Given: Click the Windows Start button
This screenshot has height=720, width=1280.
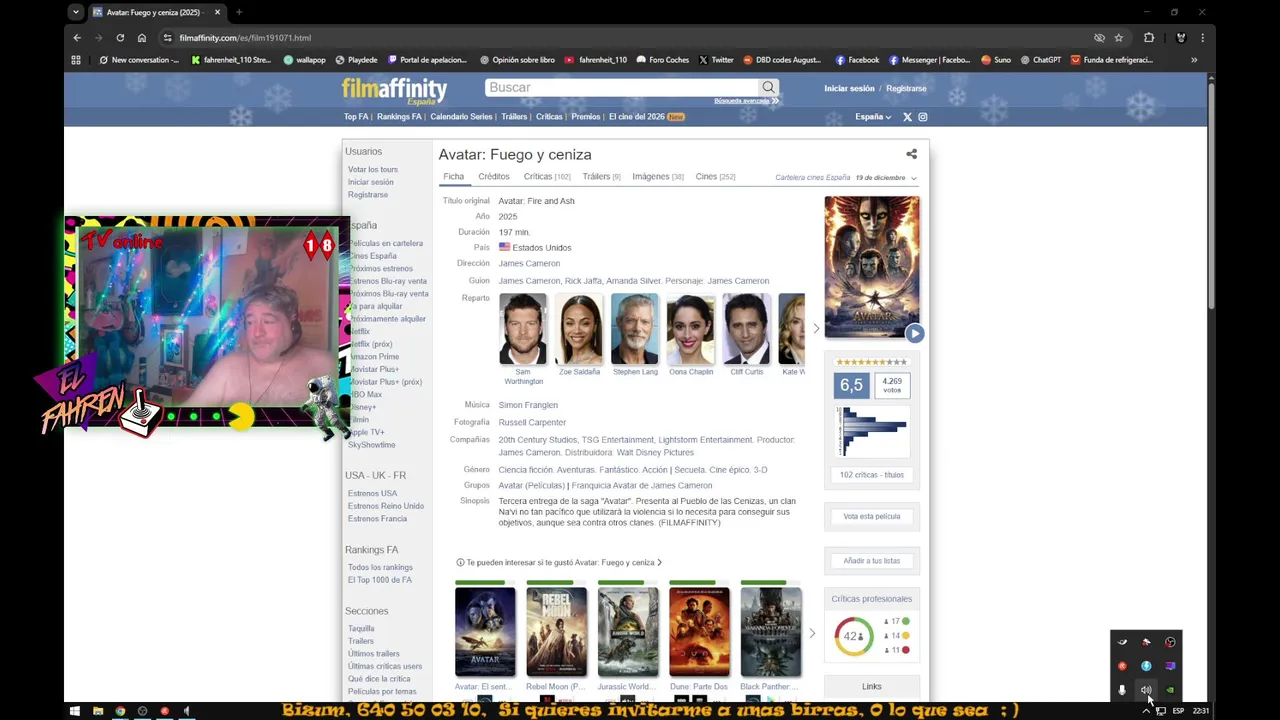Looking at the screenshot, I should pos(74,711).
